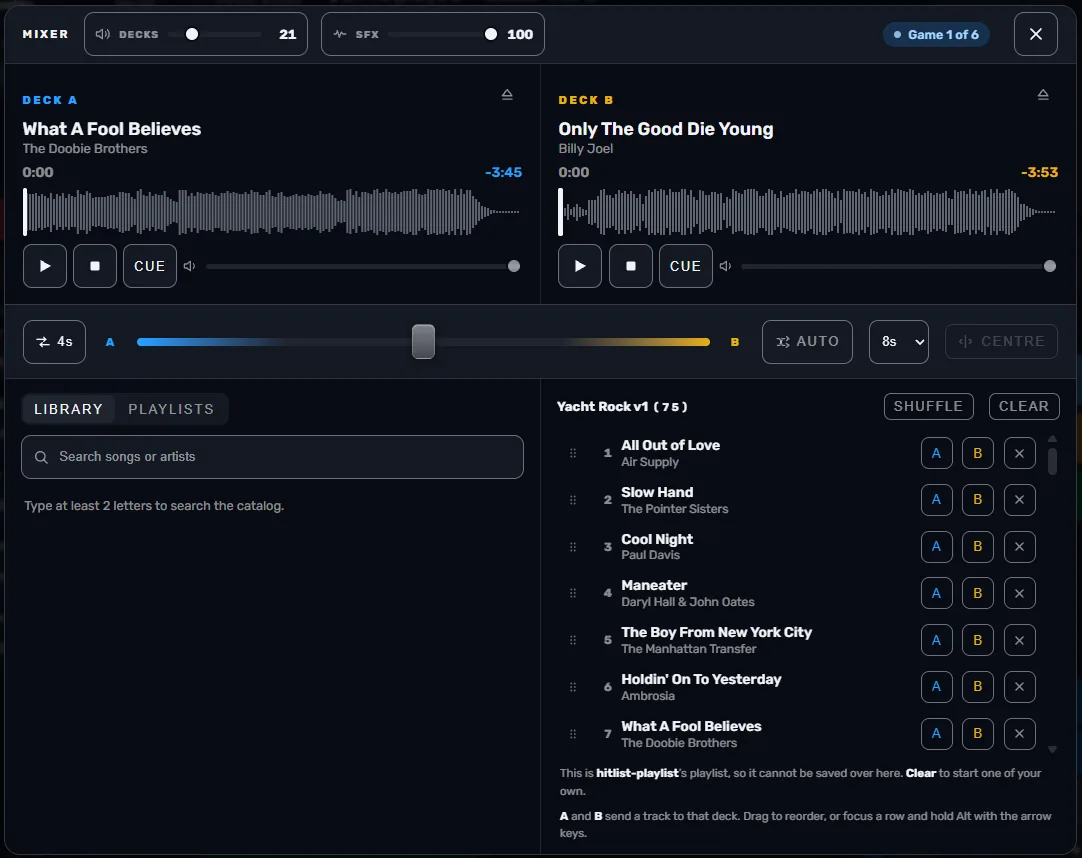Image resolution: width=1082 pixels, height=858 pixels.
Task: Send The Boy From New York City to deck A
Action: pos(936,641)
